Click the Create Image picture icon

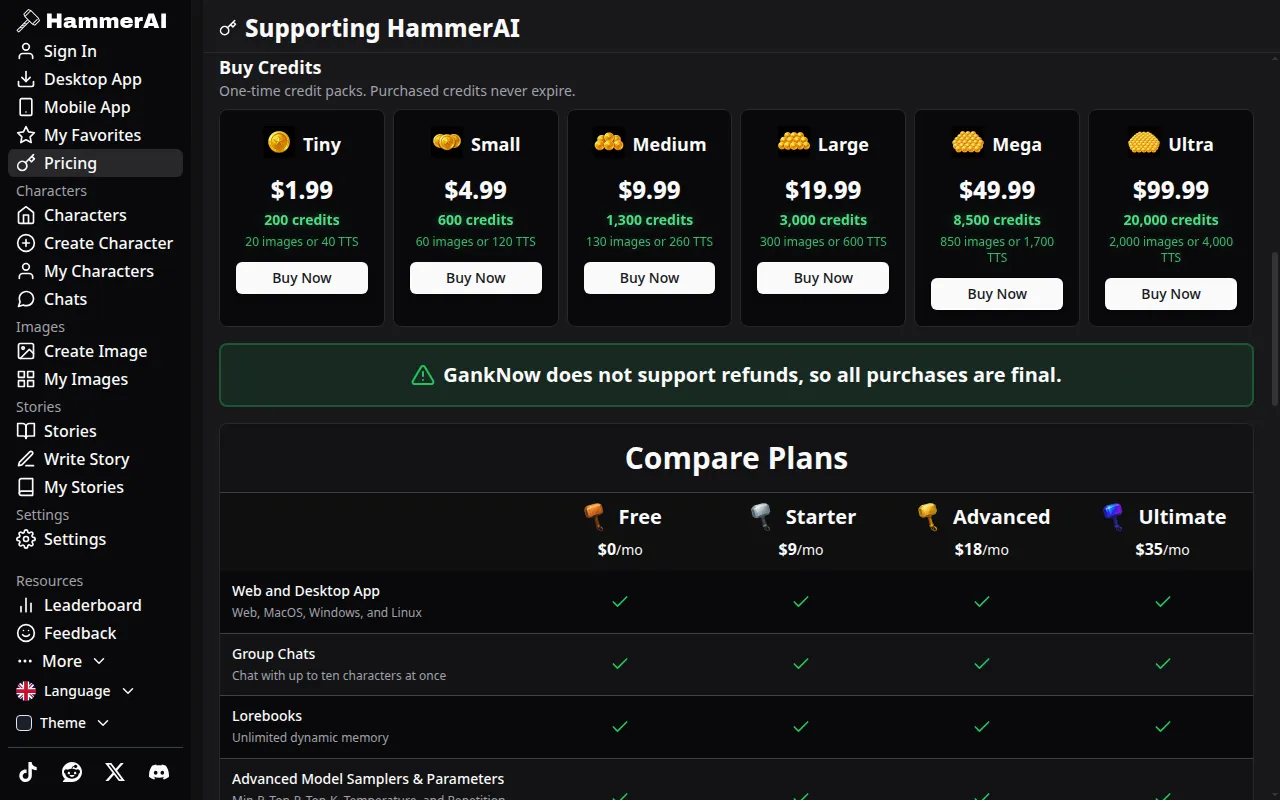26,351
